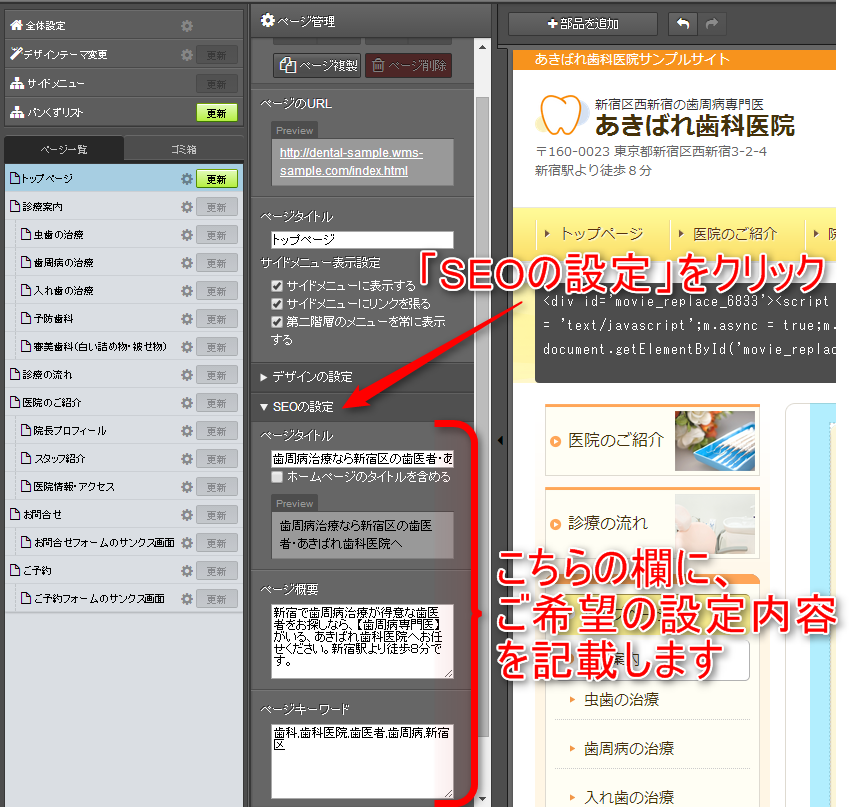Open gear settings for トップページ
865x807 pixels.
(x=186, y=179)
